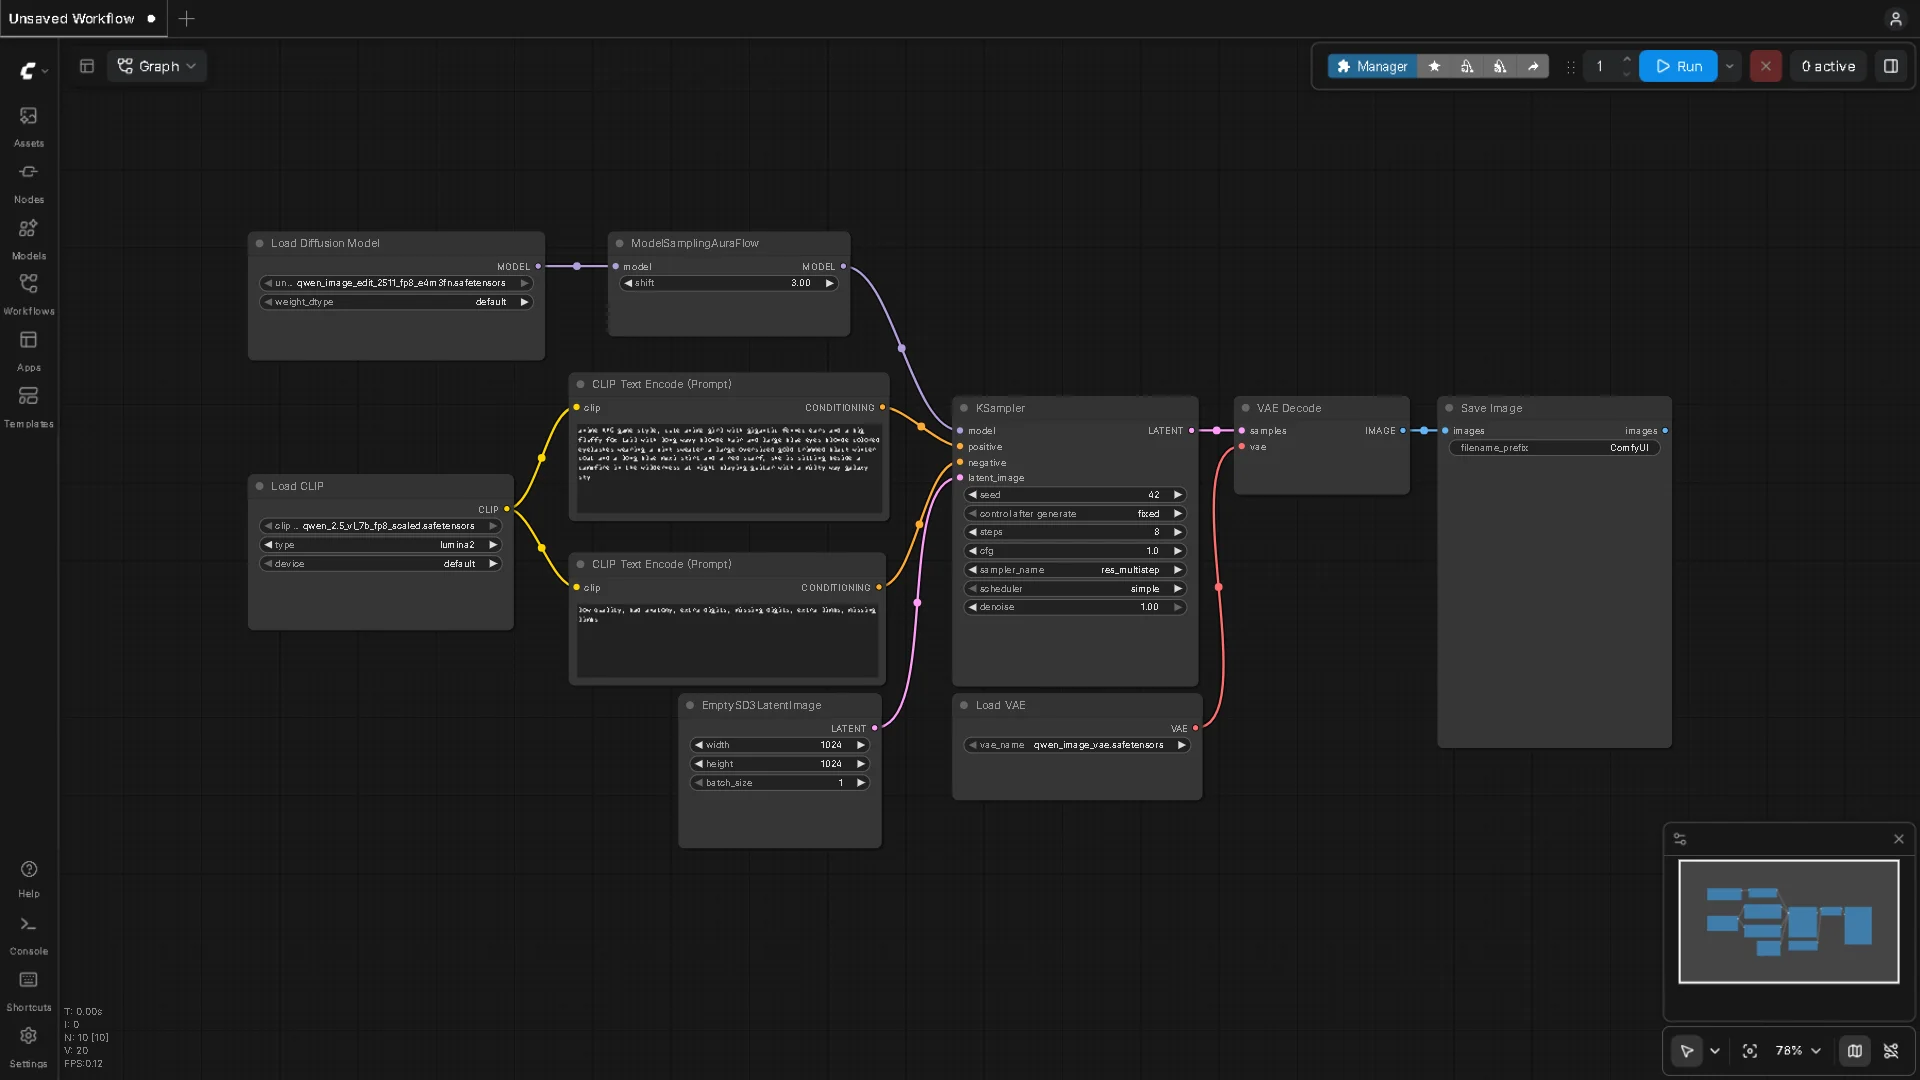This screenshot has height=1080, width=1920.
Task: Open the sampler_name res_multistep combo
Action: coord(1075,570)
